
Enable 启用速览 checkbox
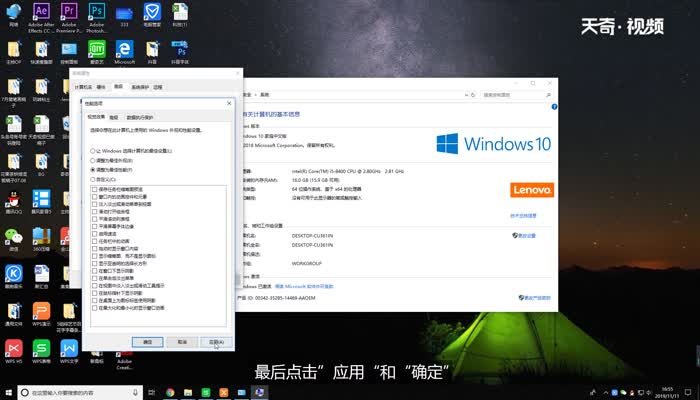(95, 233)
